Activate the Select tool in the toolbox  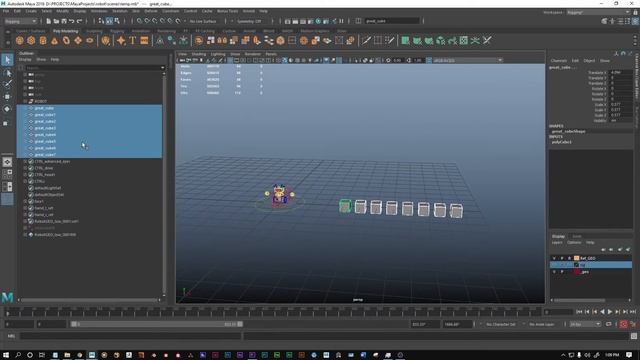pos(7,60)
